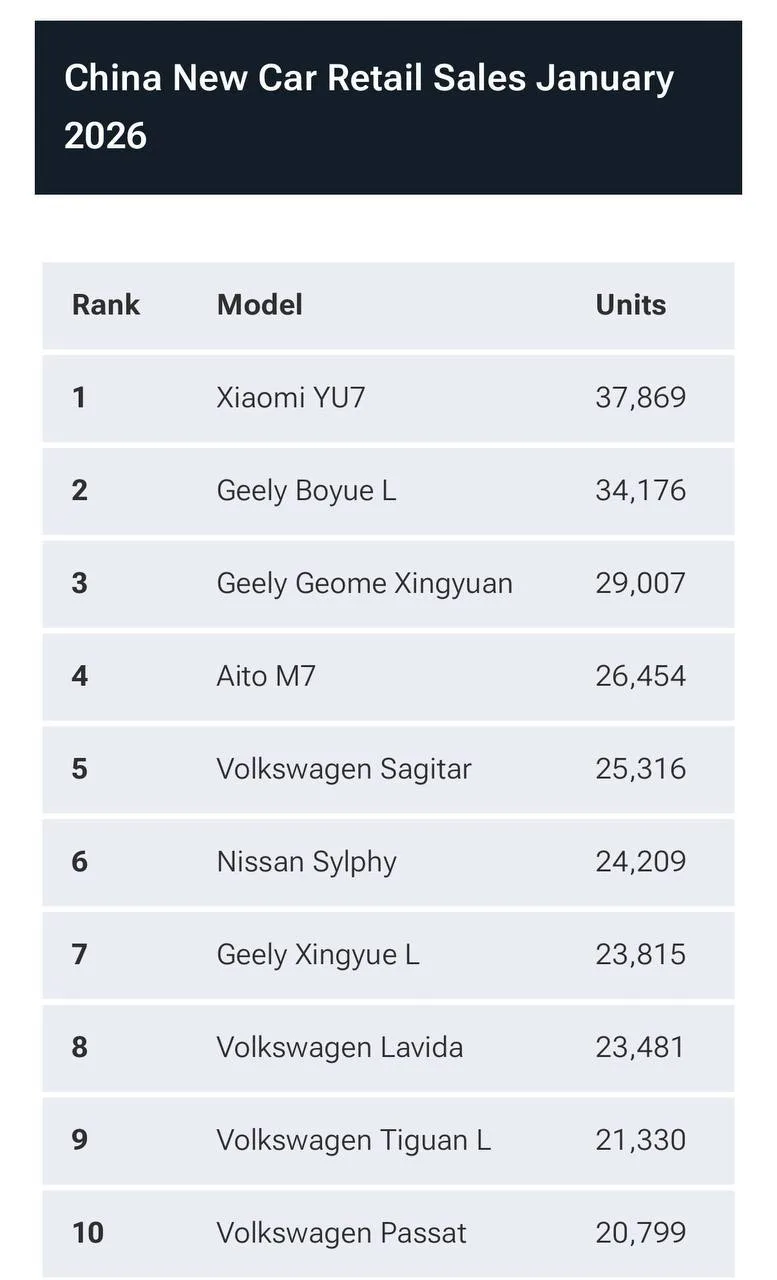
Task: Click the Volkswagen Tiguan L entry
Action: click(353, 1141)
